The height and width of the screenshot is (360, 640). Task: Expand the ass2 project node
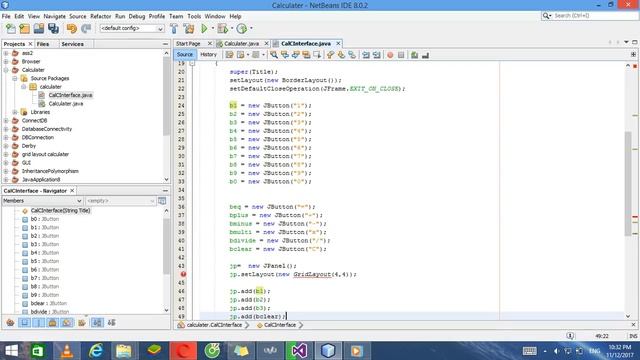6,53
